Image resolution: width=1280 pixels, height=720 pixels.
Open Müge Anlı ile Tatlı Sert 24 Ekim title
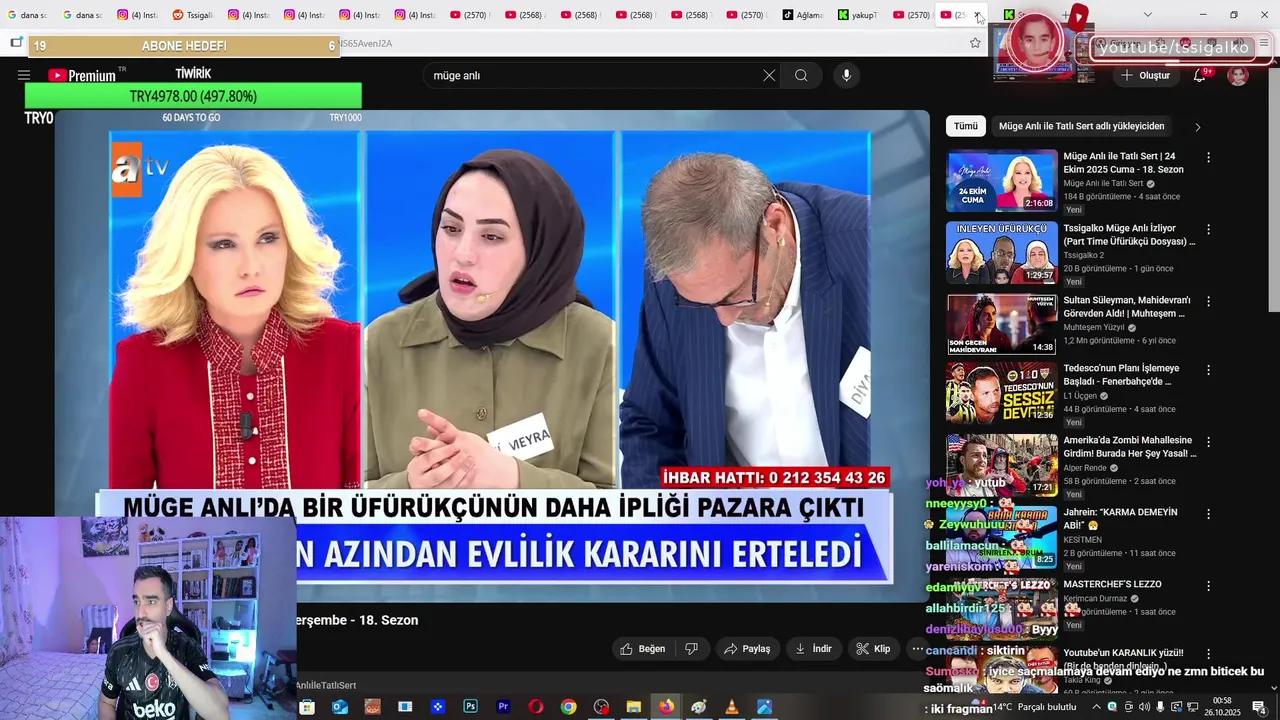(1124, 163)
